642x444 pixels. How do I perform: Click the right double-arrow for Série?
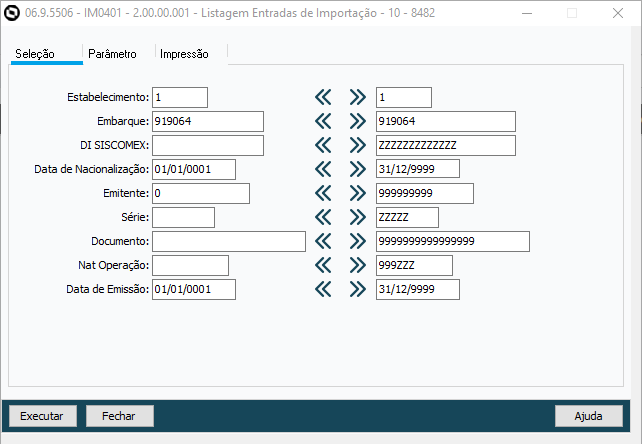(358, 217)
